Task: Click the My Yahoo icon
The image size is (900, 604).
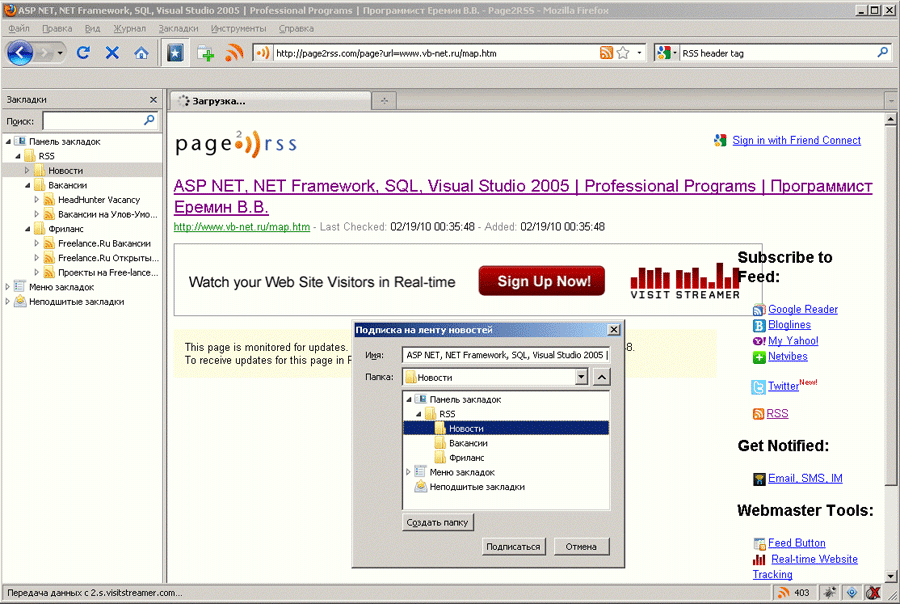Action: click(759, 341)
